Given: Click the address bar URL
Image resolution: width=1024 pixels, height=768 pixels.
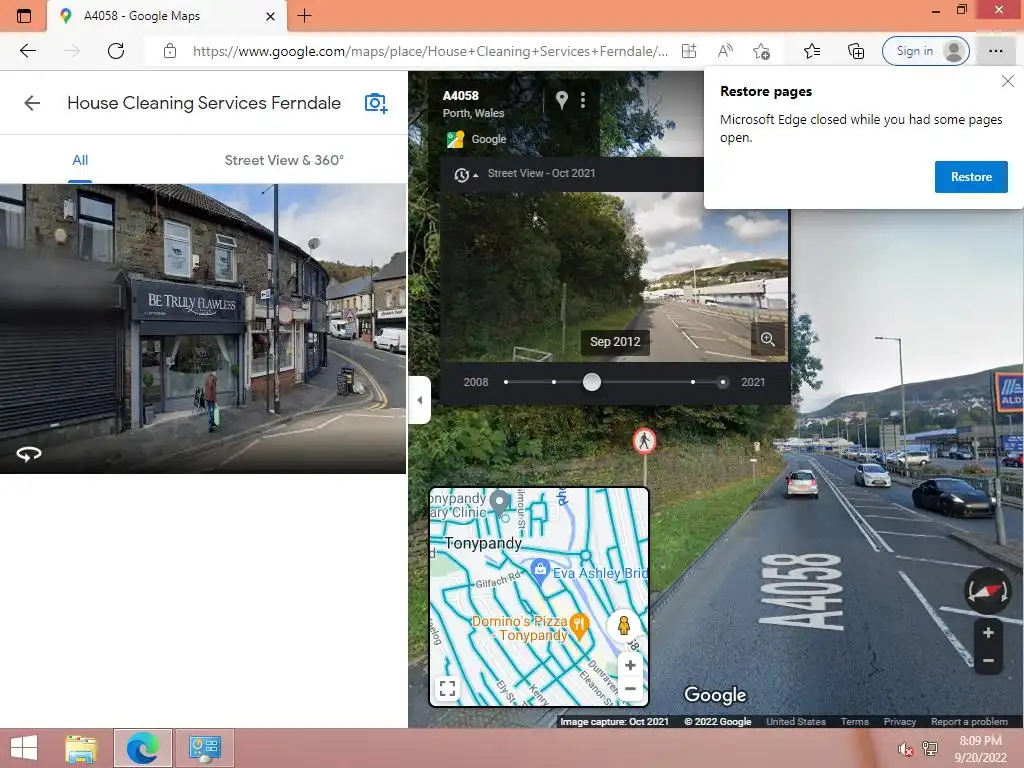Looking at the screenshot, I should tap(430, 52).
